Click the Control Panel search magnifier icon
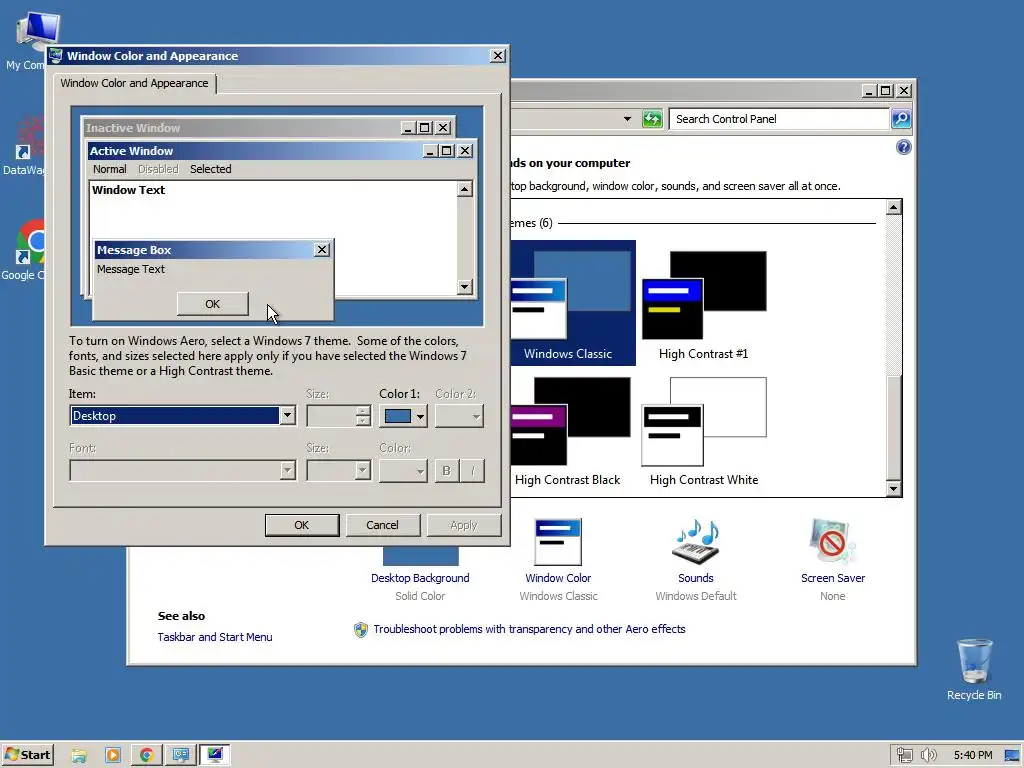The height and width of the screenshot is (768, 1024). 901,119
